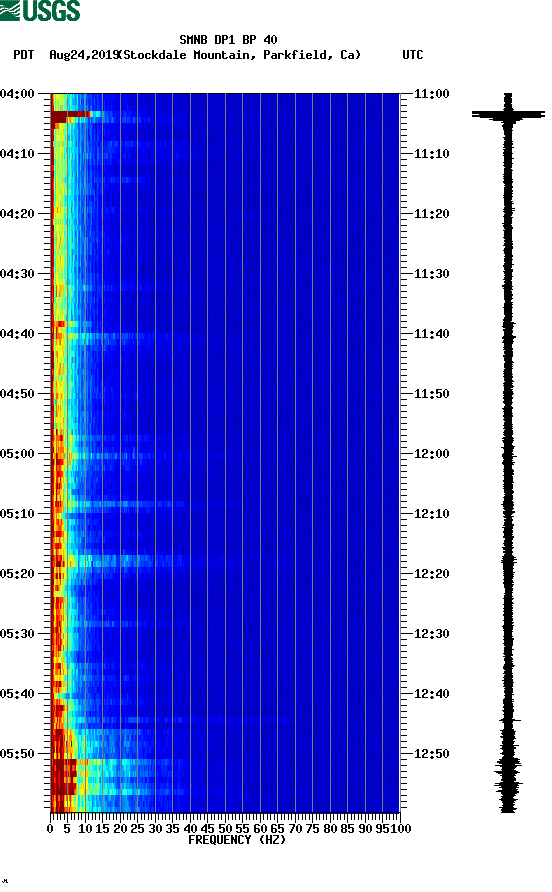
Task: Click the '05:20' PDT time label
Action: [x=18, y=574]
